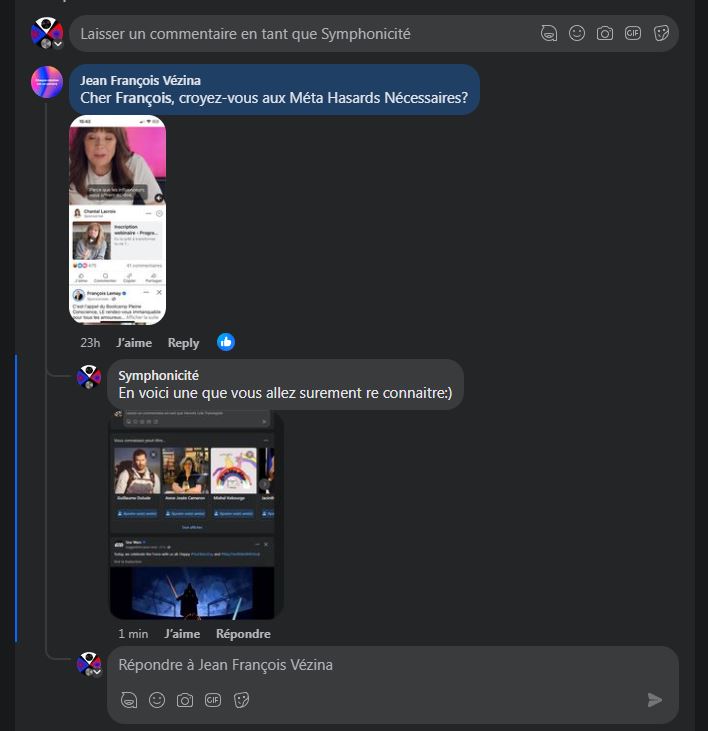The width and height of the screenshot is (708, 731).
Task: Open avatar sticker picker in top comment box
Action: coord(549,33)
